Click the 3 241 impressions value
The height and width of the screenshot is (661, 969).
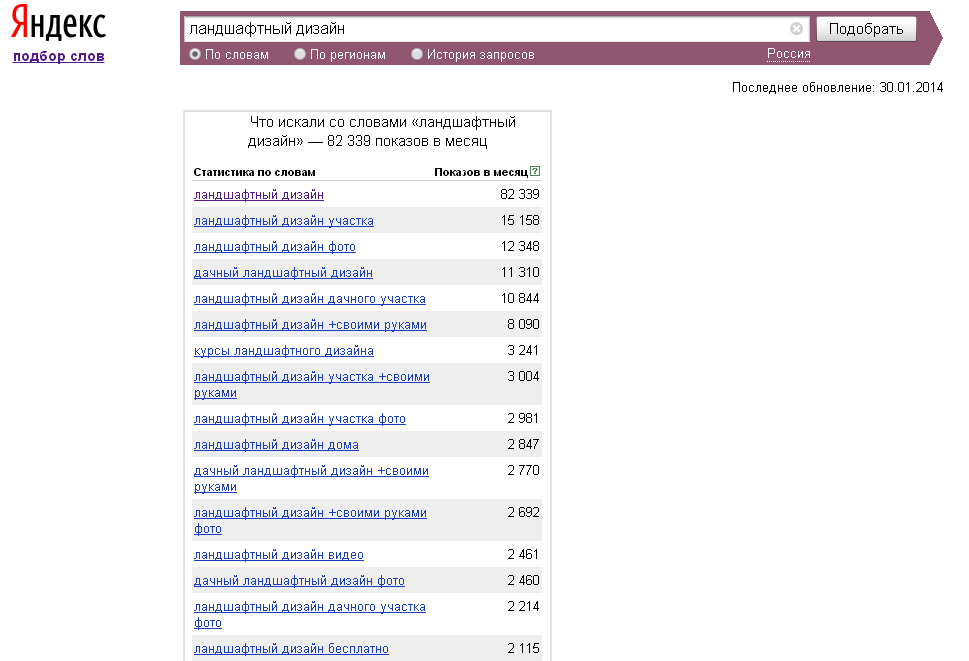tap(523, 350)
